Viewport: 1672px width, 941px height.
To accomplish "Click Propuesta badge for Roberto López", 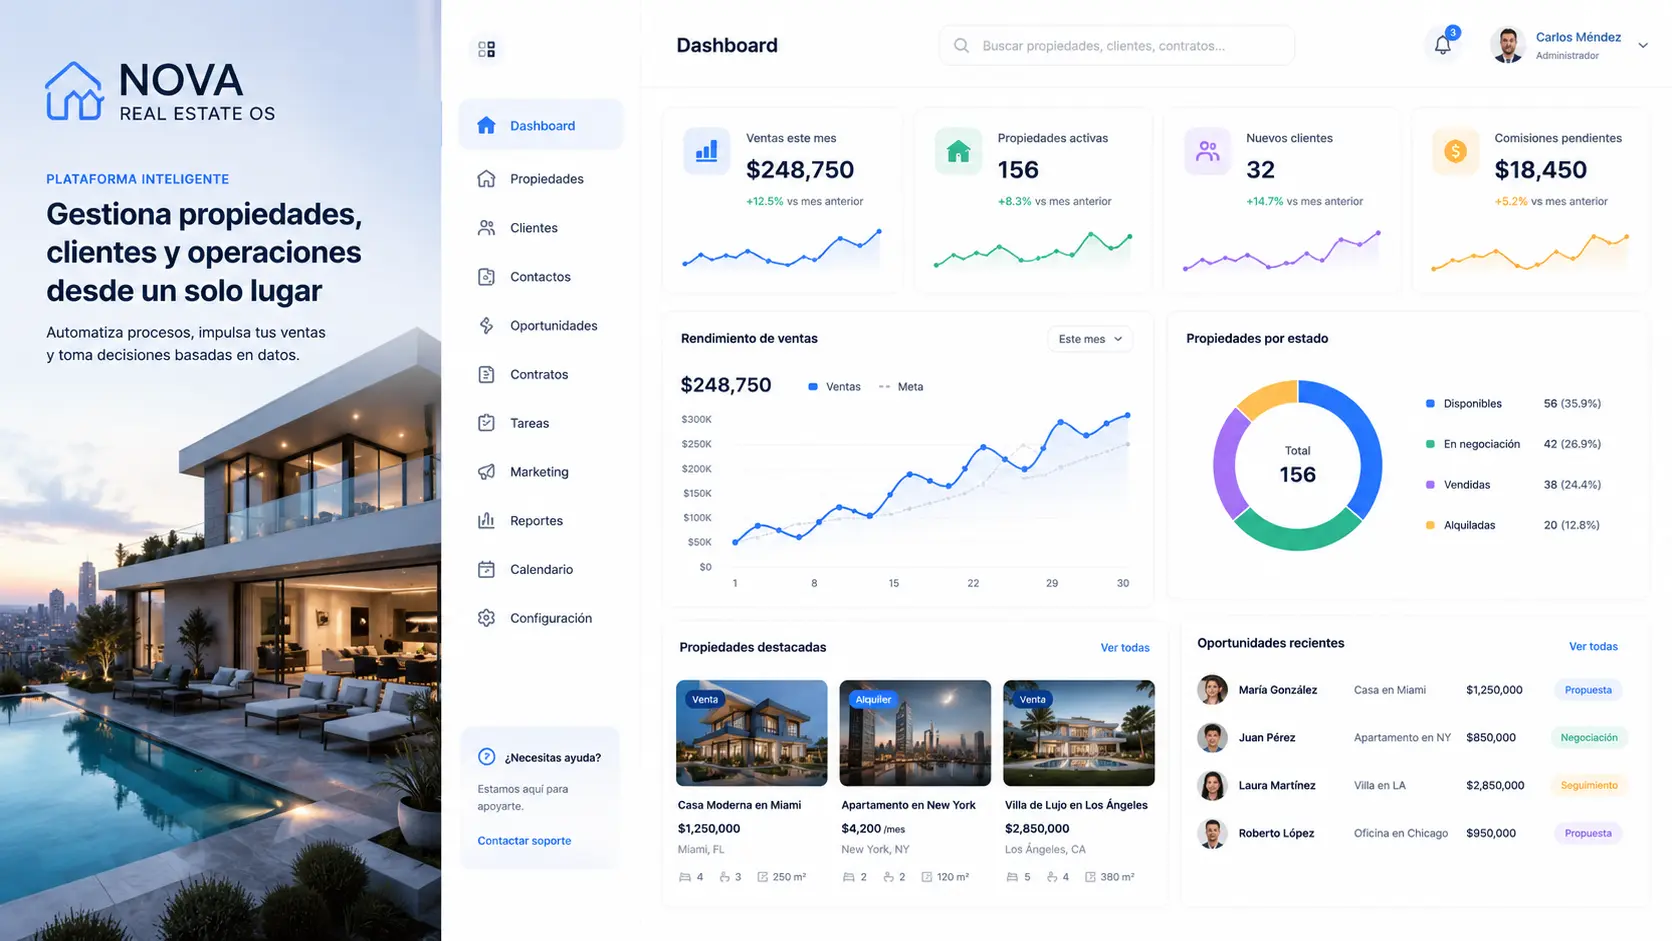I will [x=1588, y=833].
